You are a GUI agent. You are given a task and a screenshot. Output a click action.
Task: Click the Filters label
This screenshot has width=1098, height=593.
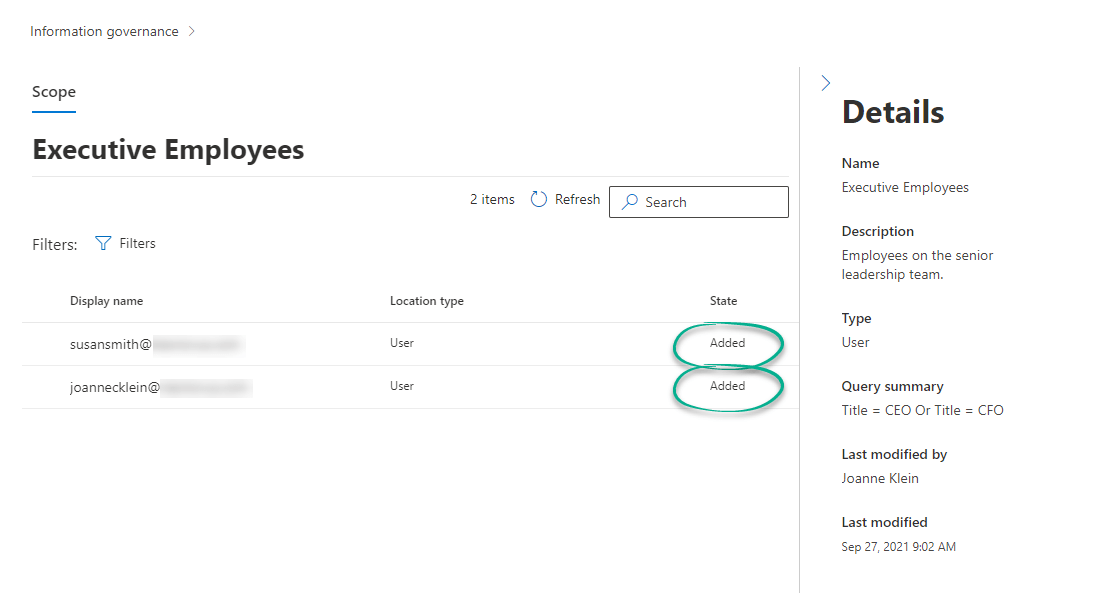pos(140,242)
